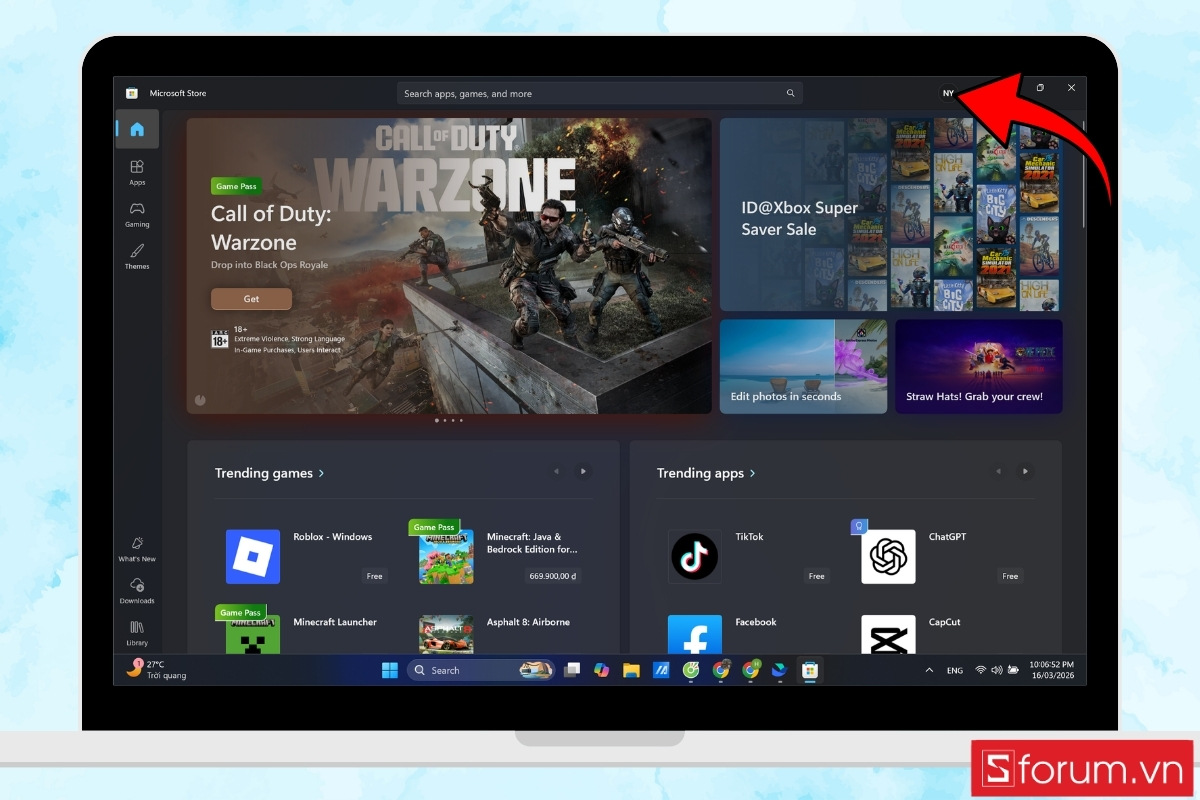
Task: Open the Minecraft Launcher title text
Action: (335, 622)
